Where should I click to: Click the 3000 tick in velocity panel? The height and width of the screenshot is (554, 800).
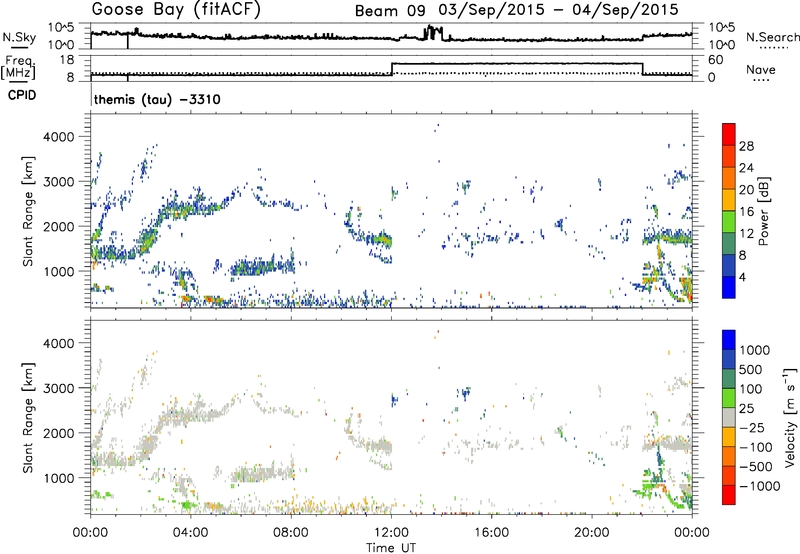(58, 388)
